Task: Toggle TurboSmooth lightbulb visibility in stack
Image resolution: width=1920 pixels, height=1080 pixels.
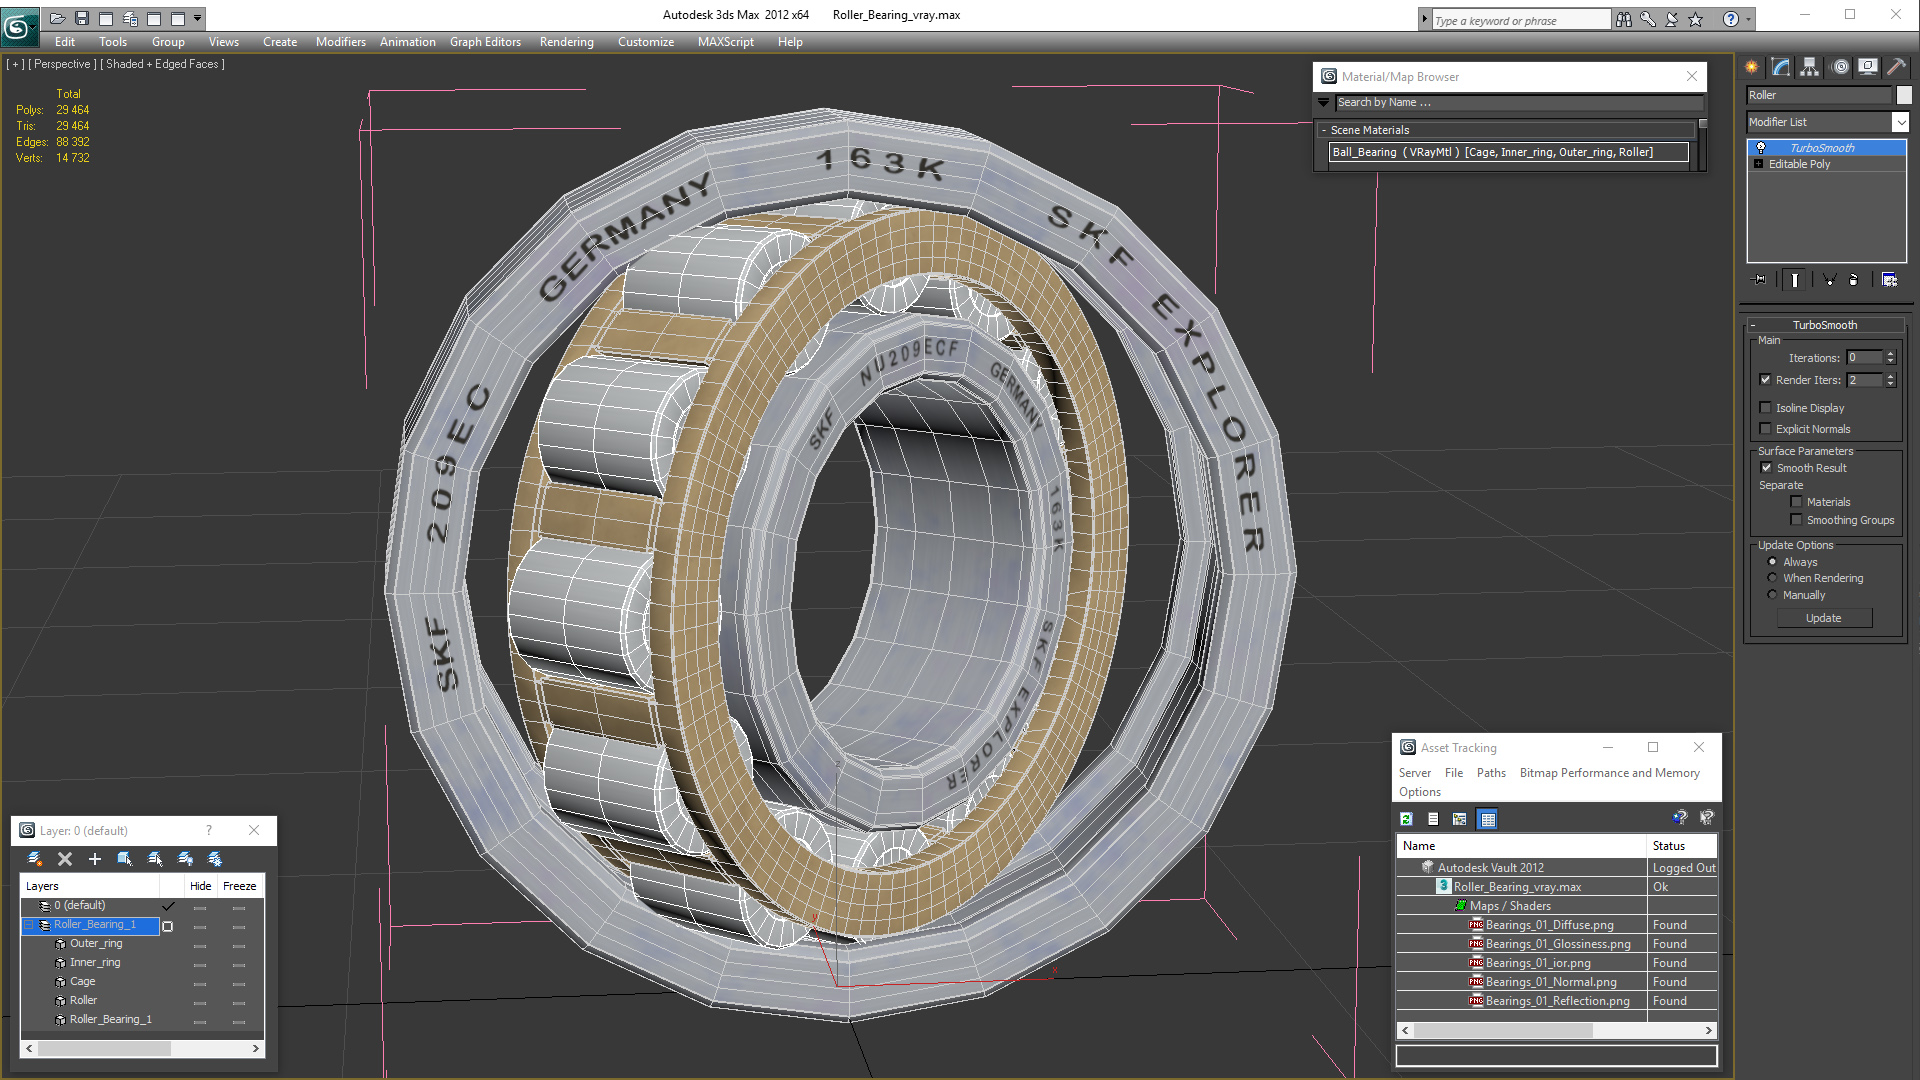Action: [x=1761, y=148]
